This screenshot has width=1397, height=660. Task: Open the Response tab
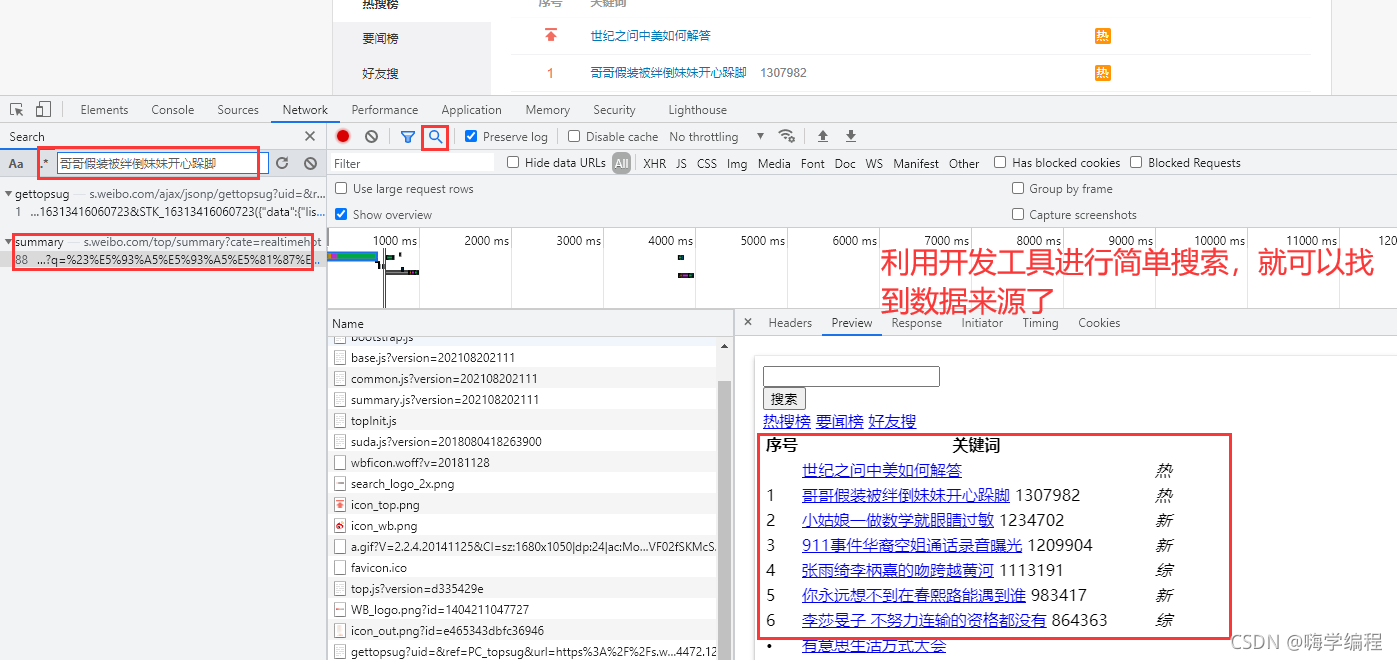pos(916,322)
